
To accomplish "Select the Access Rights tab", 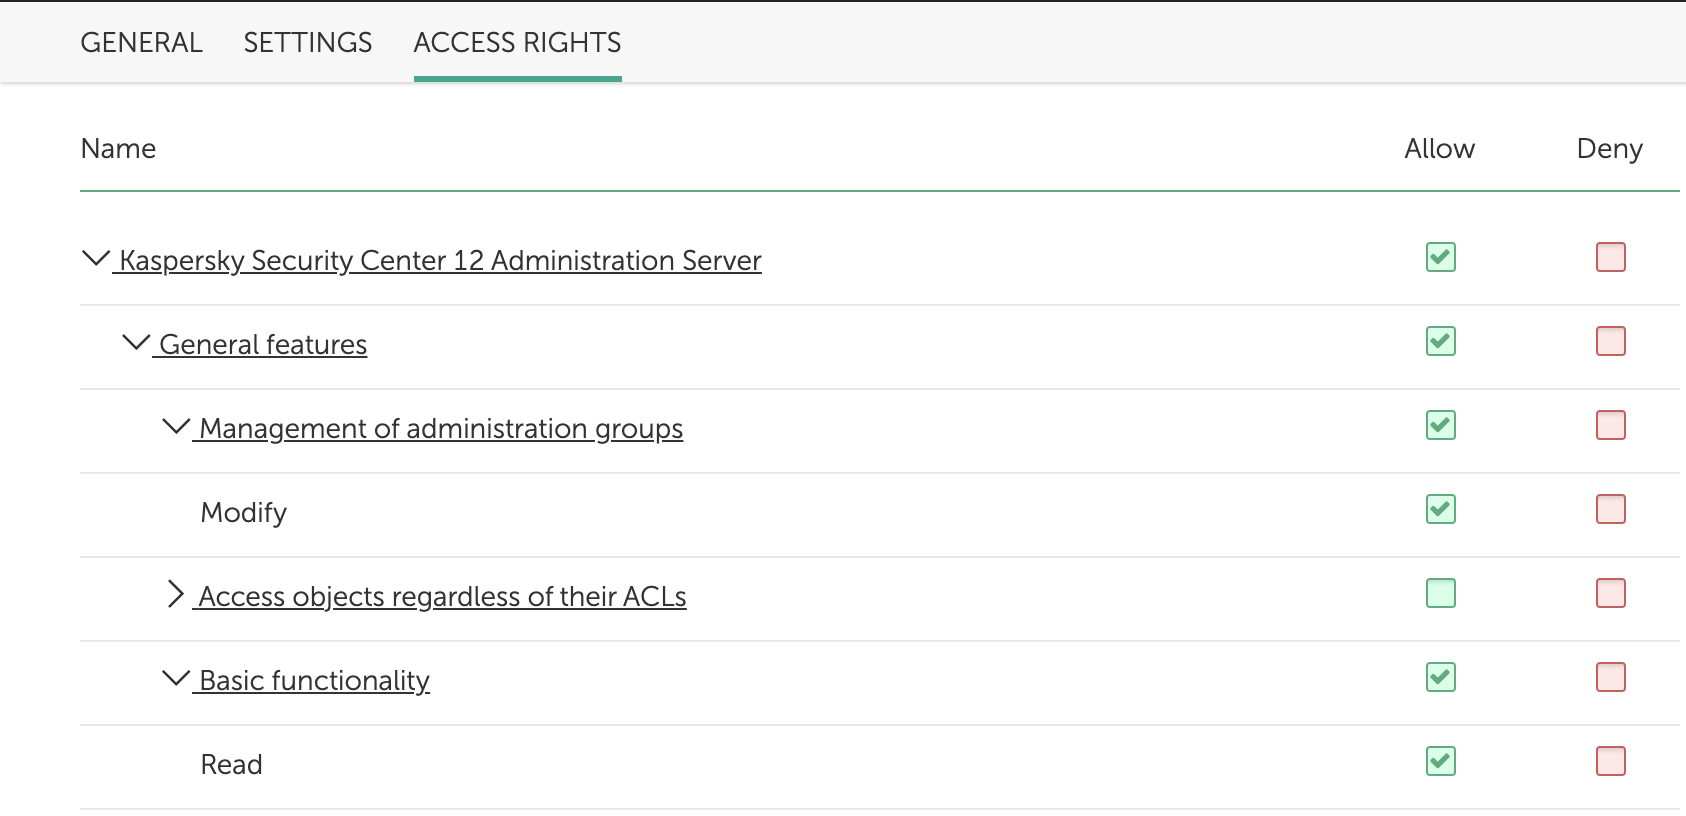I will [517, 43].
